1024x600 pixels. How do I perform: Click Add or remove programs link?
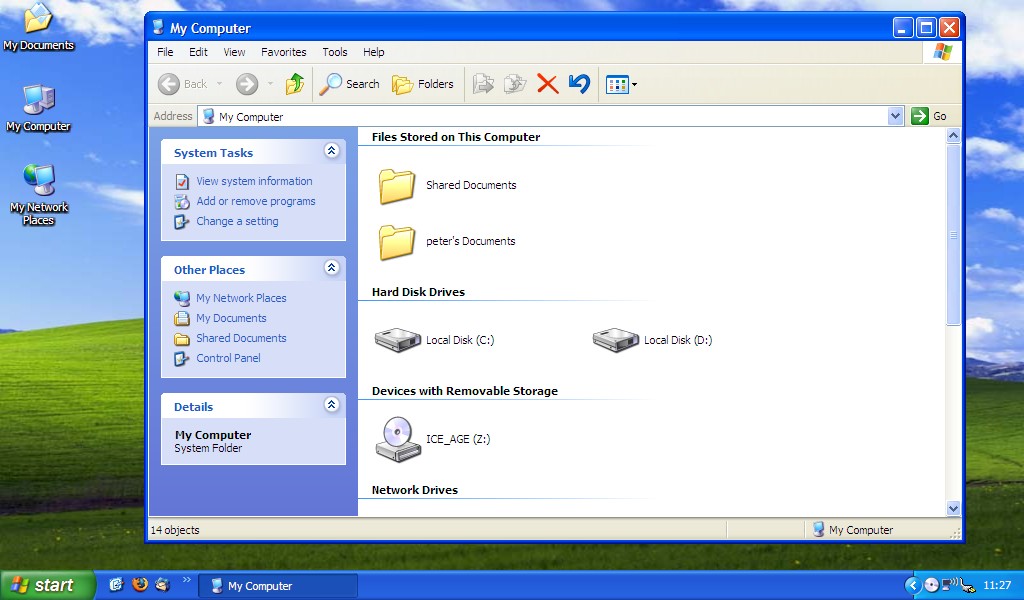point(256,202)
